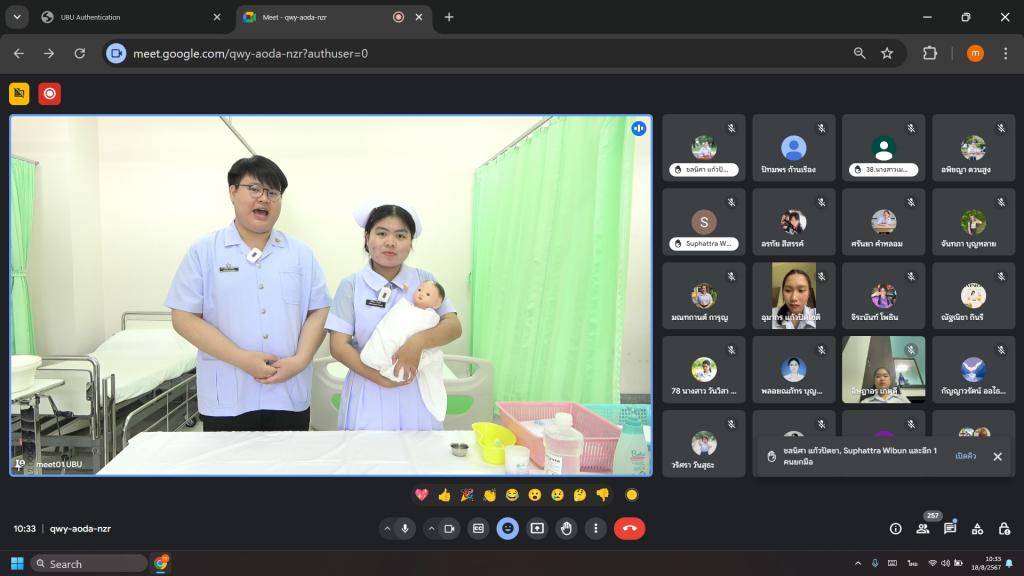Open host controls lock icon
The image size is (1024, 576).
1004,528
